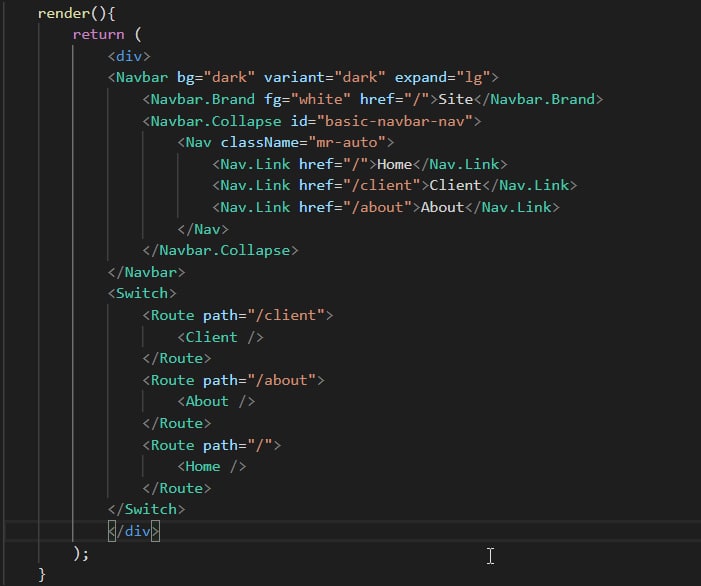Click the closing Nav tag
701x586 pixels.
tap(203, 229)
